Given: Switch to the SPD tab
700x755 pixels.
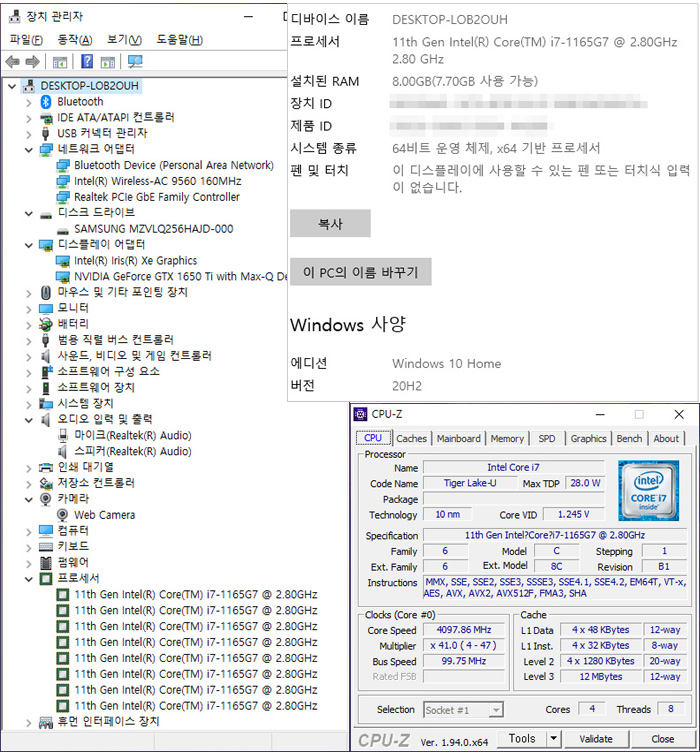Looking at the screenshot, I should (x=546, y=438).
